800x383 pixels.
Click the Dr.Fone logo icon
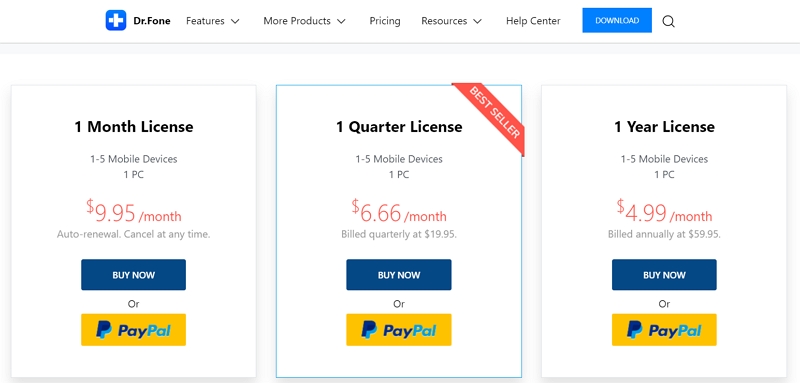coord(116,21)
